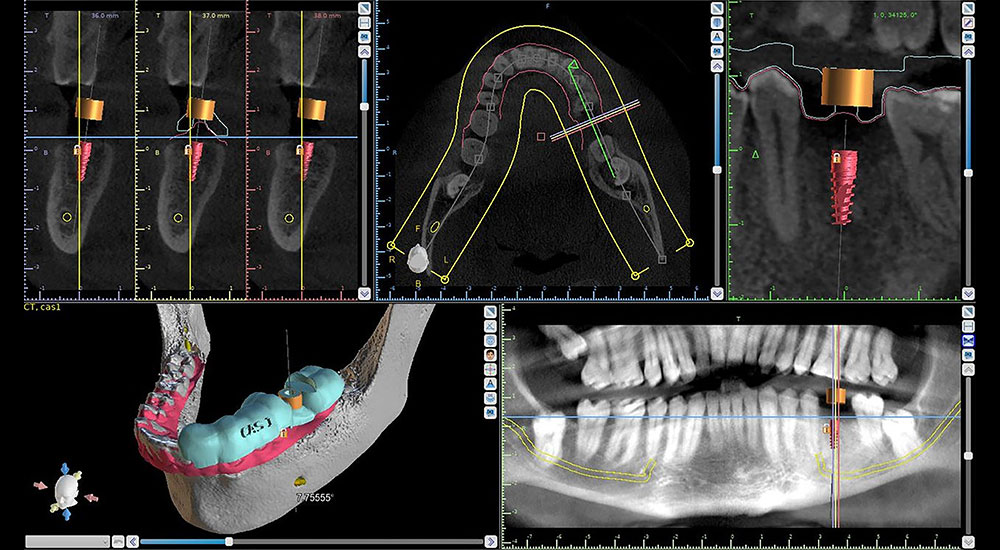
Task: Click the green triangle marker in axial view
Action: tap(573, 64)
